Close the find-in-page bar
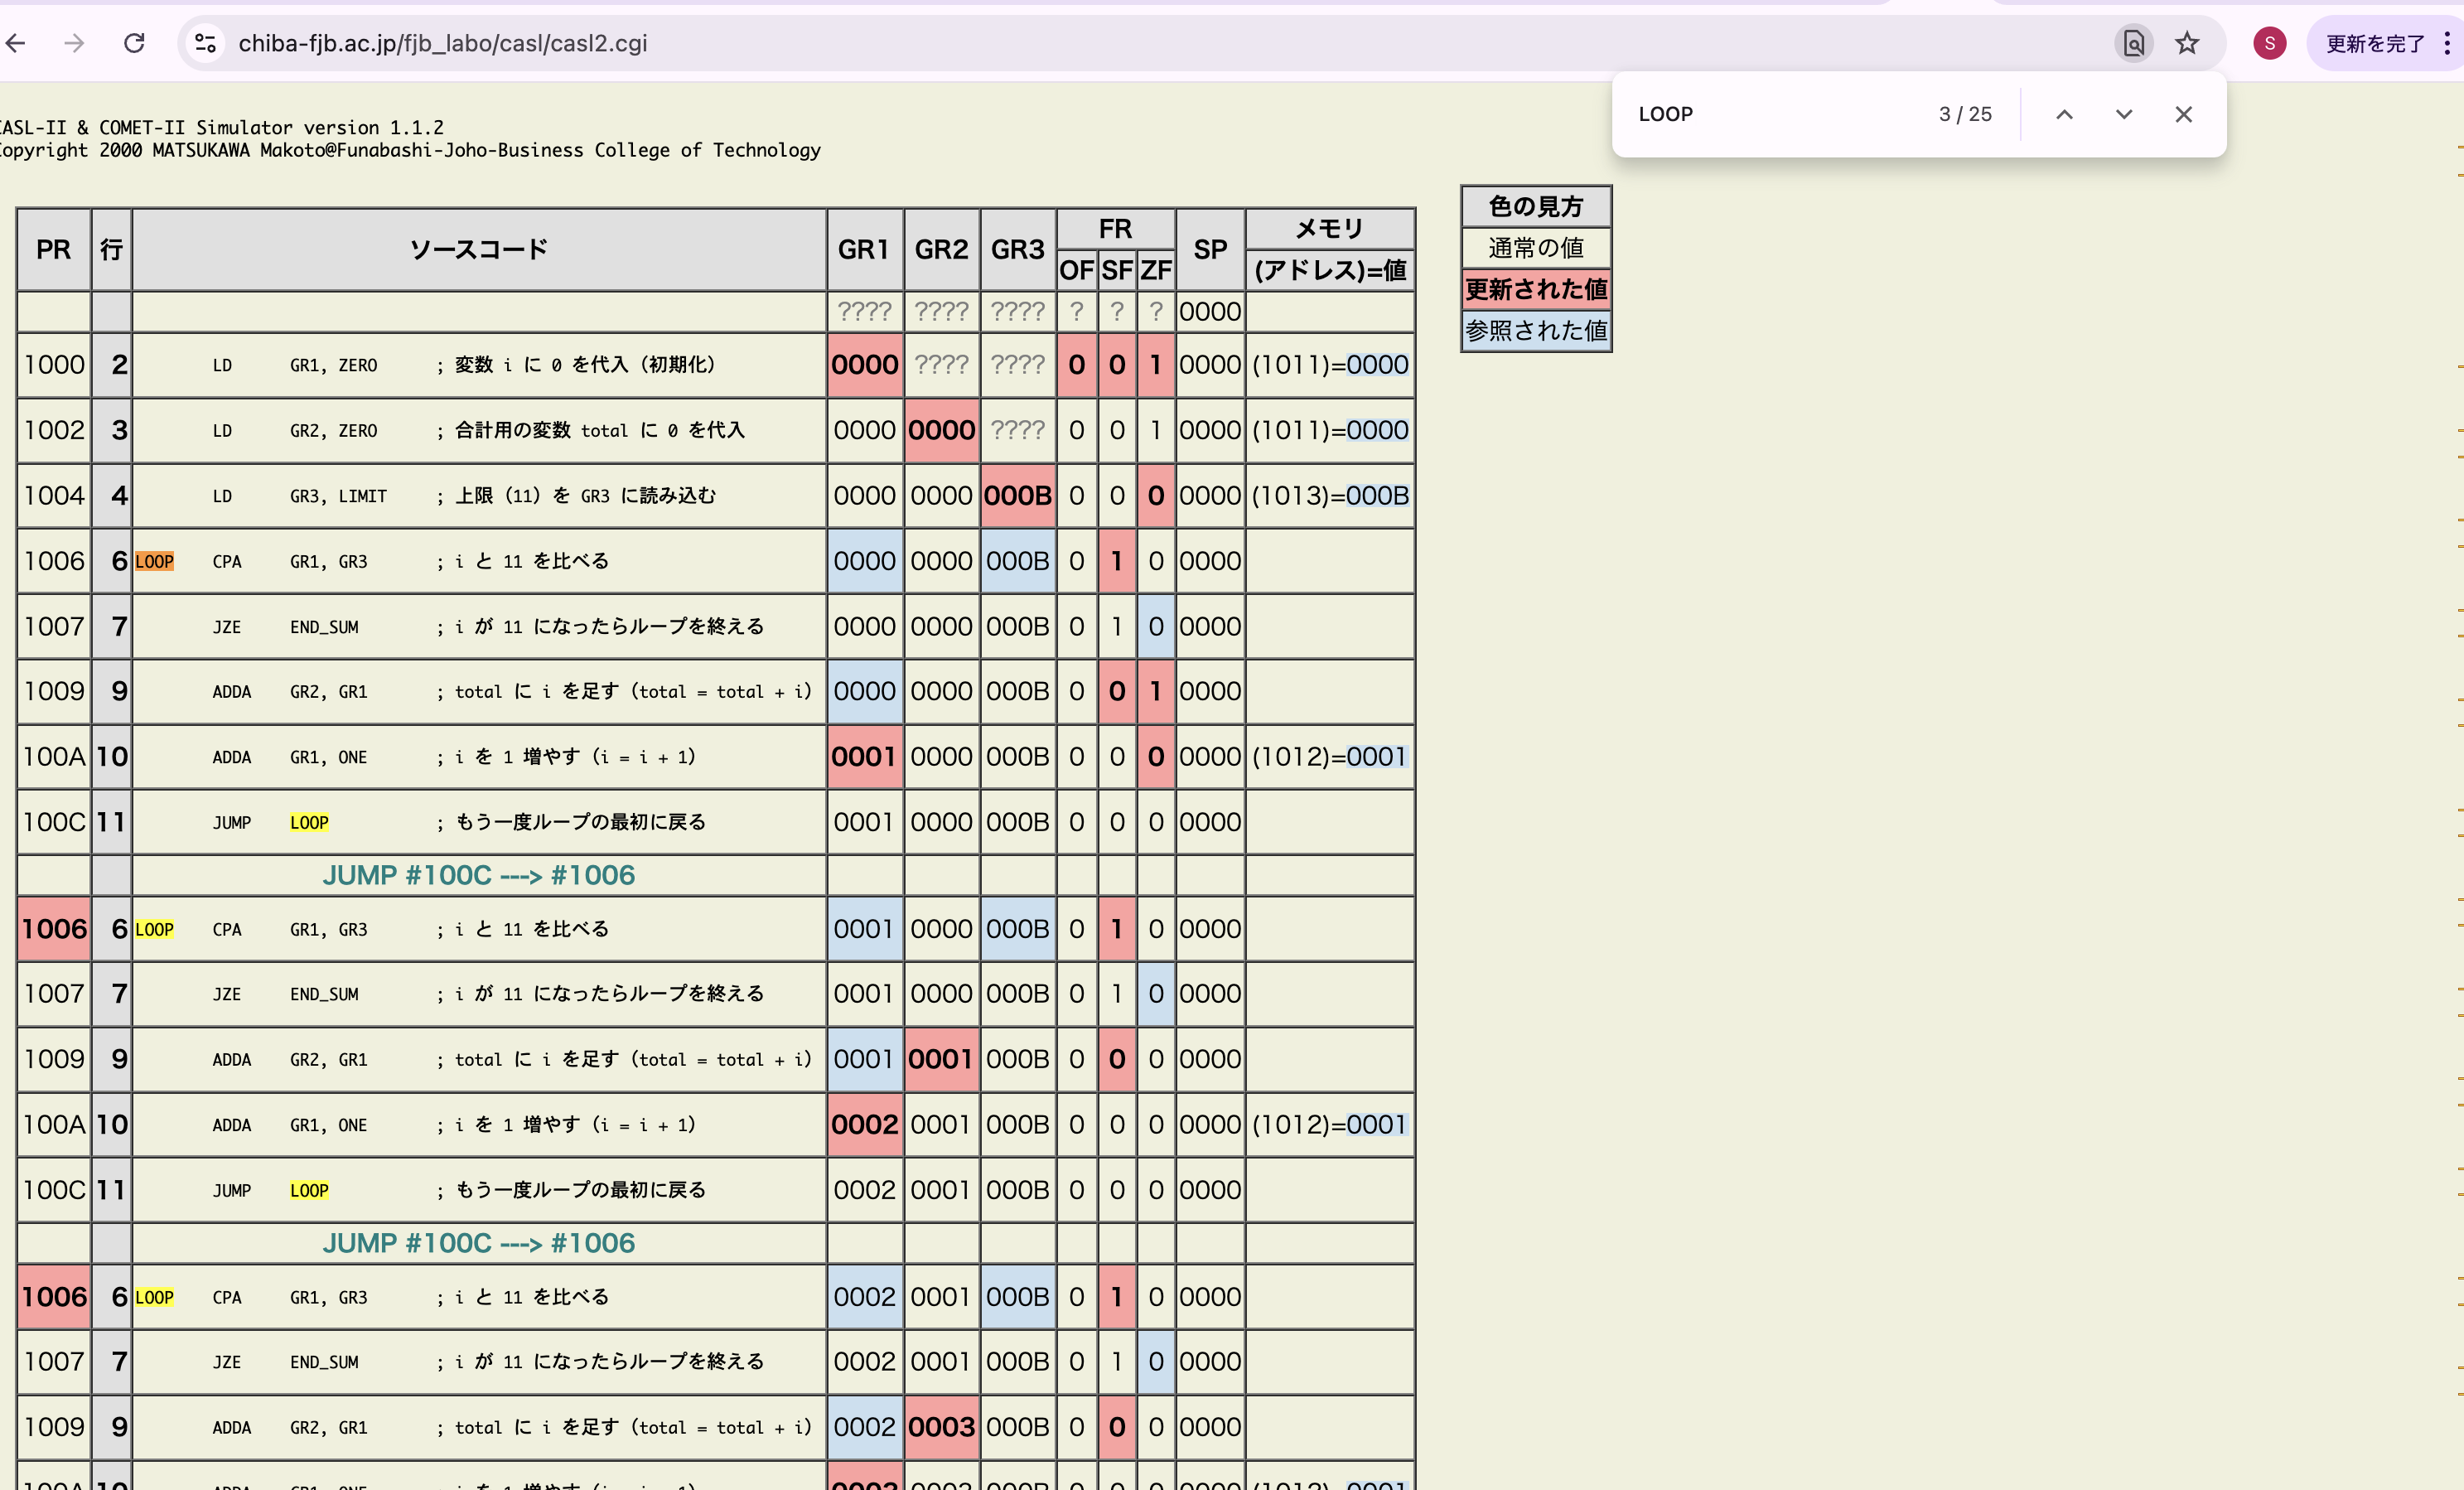Screen dimensions: 2464x1490 coord(2183,114)
